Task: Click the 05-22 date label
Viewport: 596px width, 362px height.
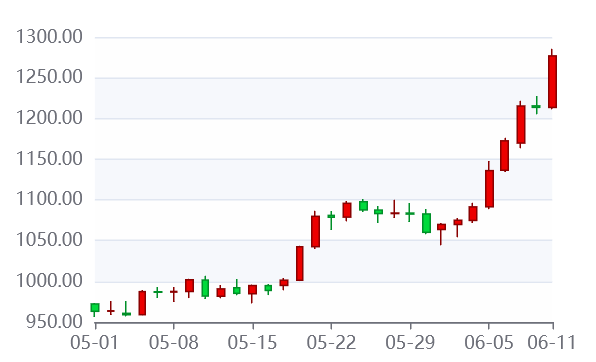Action: (x=331, y=343)
